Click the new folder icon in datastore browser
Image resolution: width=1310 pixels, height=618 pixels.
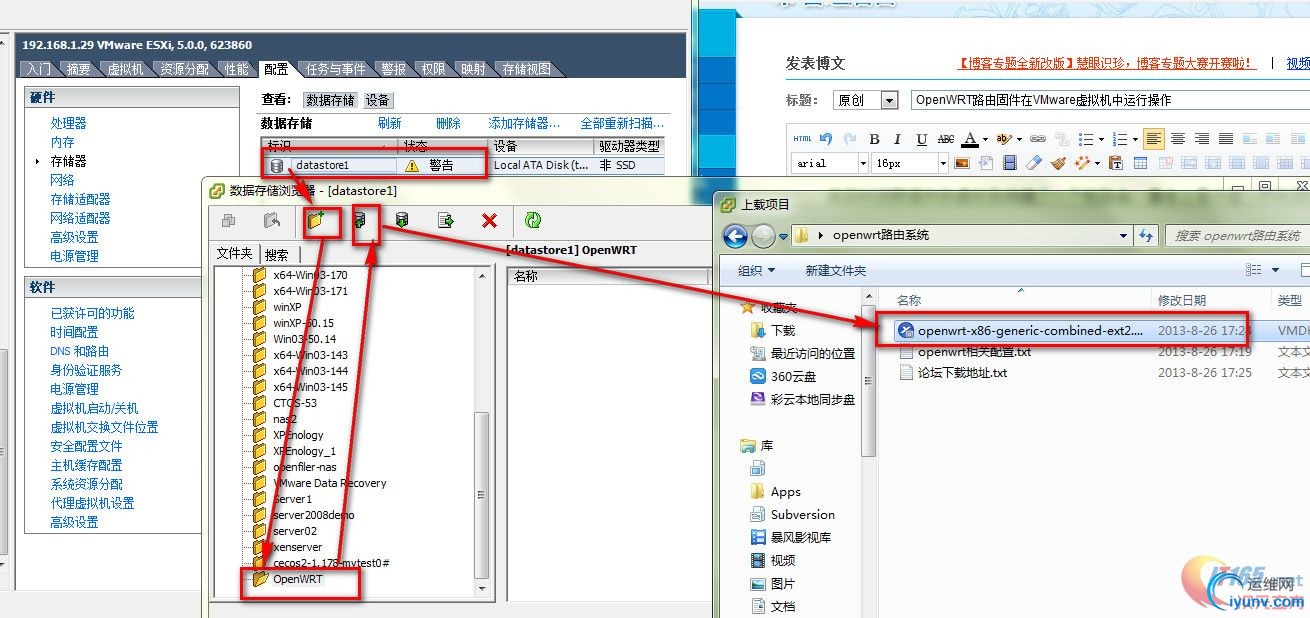click(x=318, y=221)
